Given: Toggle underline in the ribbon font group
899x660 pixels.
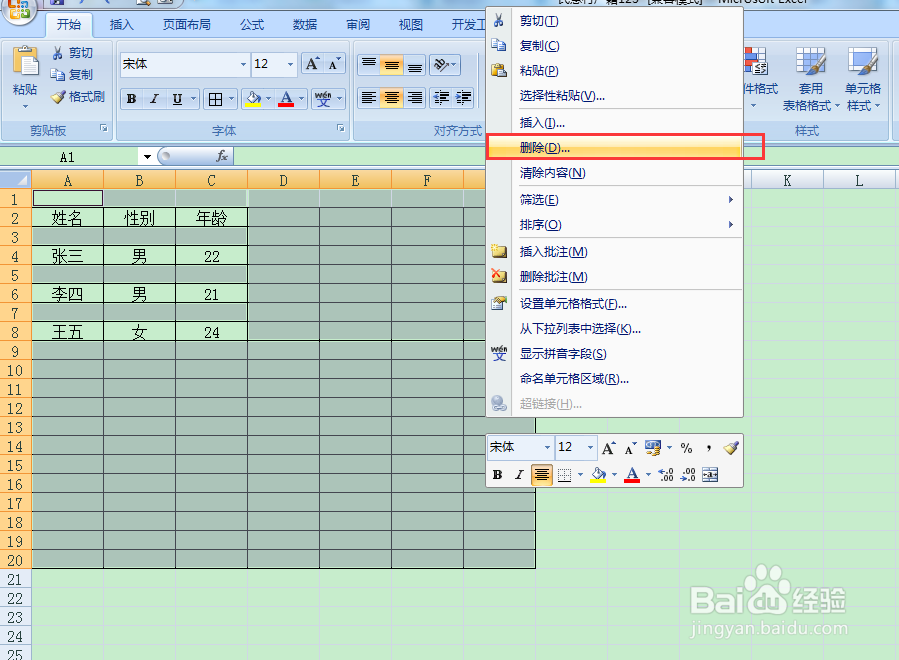Looking at the screenshot, I should 177,99.
